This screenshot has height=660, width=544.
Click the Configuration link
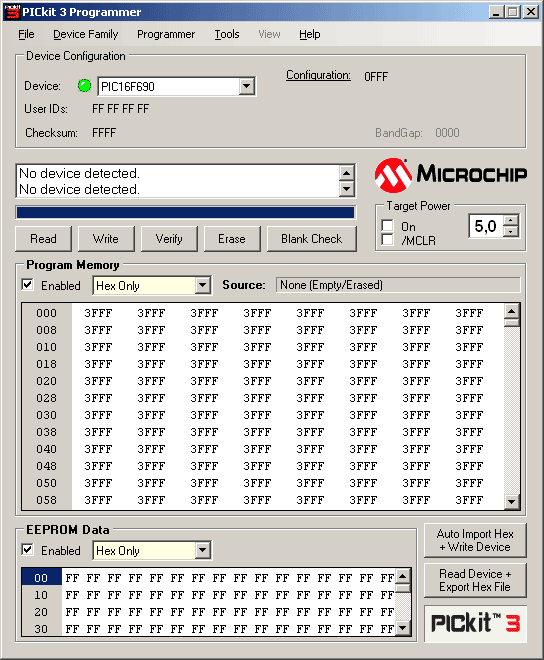coord(318,75)
